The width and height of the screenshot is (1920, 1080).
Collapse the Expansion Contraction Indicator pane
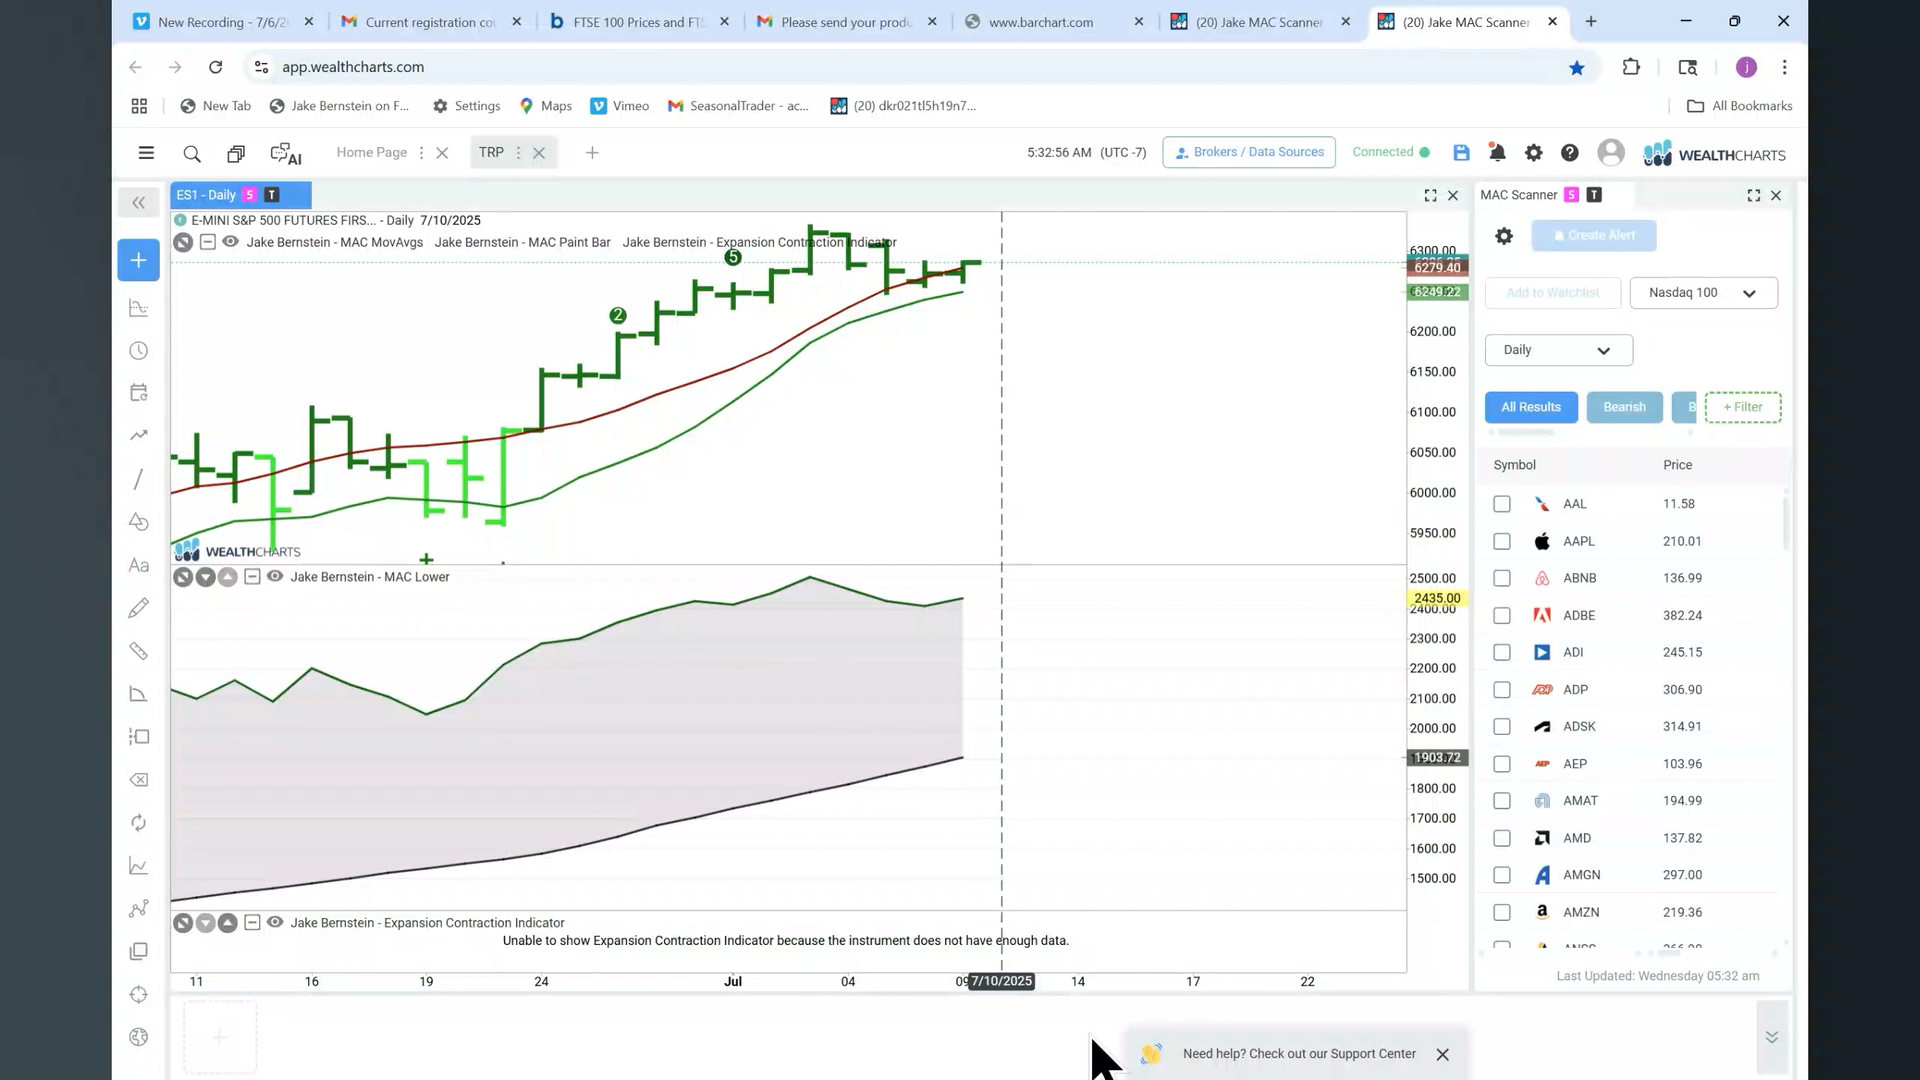coord(252,922)
